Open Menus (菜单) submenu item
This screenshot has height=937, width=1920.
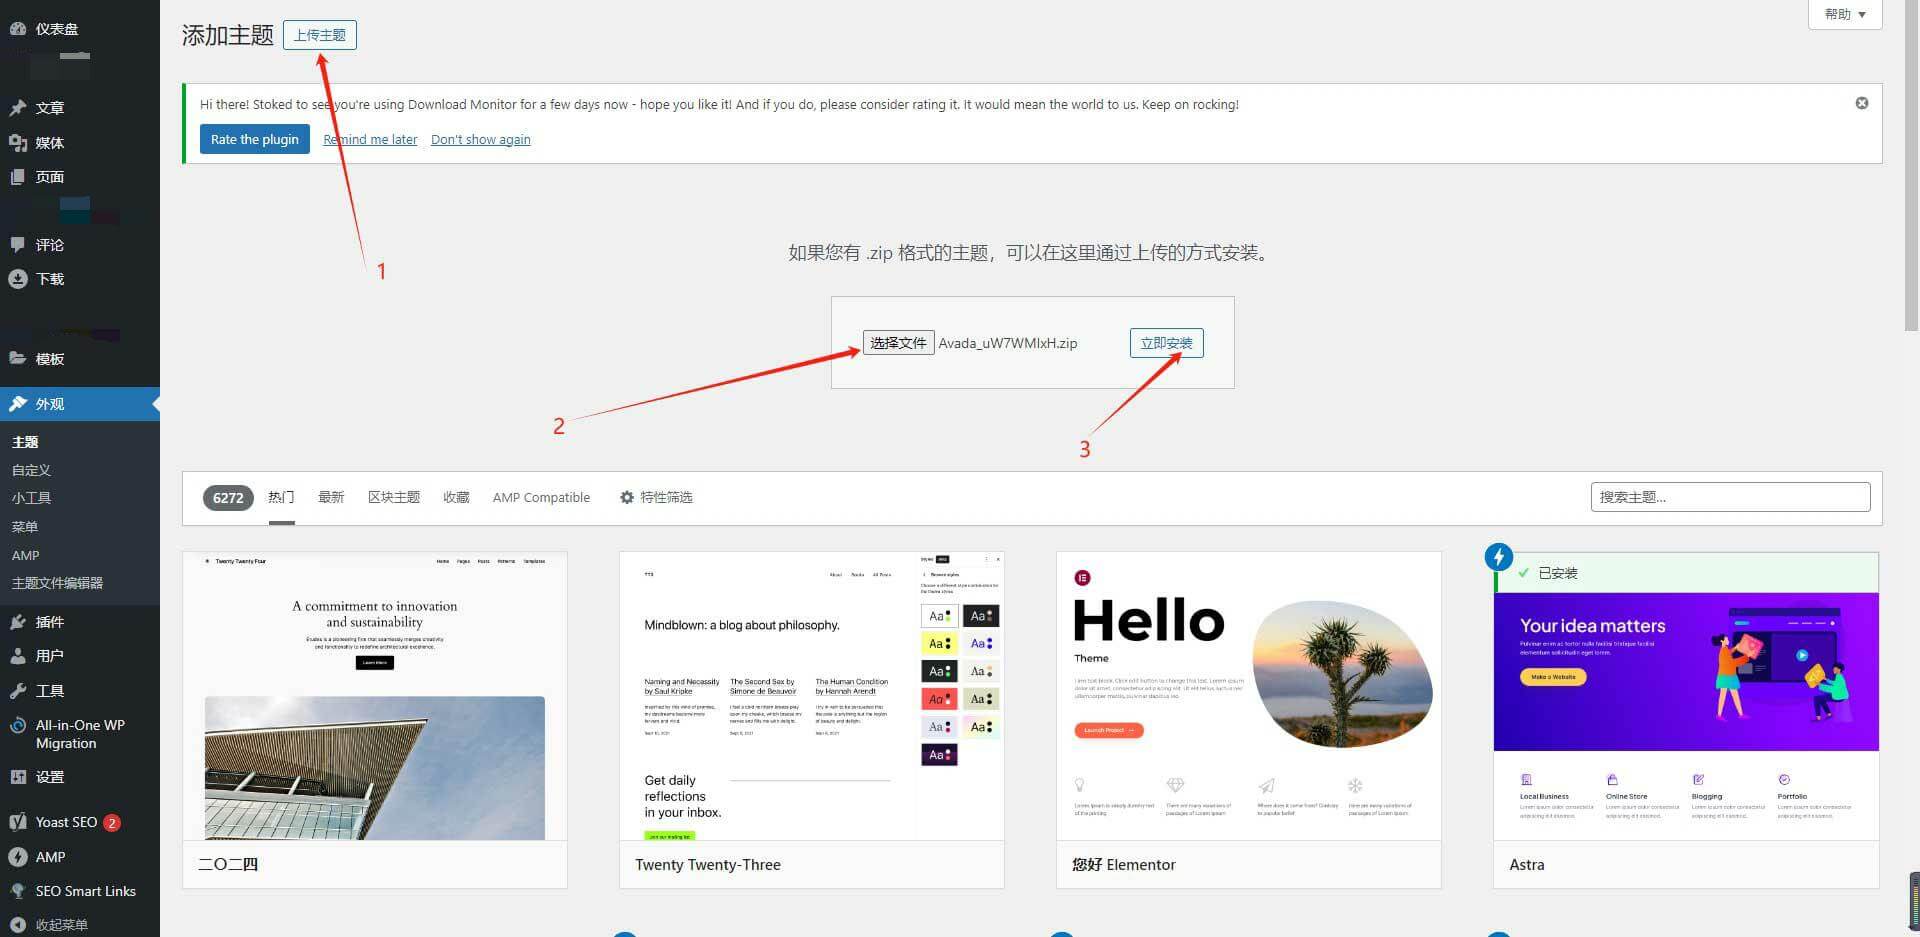(x=25, y=527)
